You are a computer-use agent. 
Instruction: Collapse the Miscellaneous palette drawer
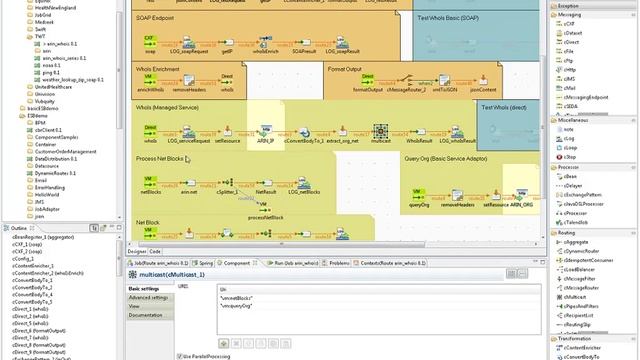(x=594, y=120)
